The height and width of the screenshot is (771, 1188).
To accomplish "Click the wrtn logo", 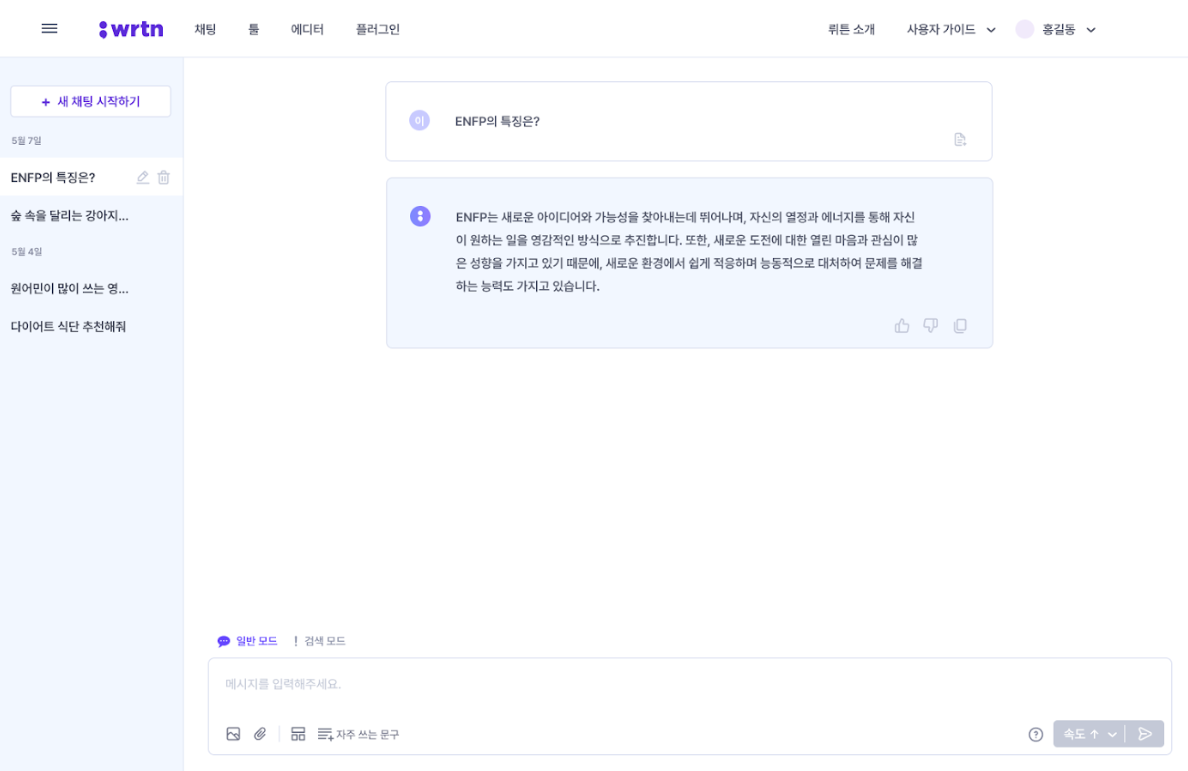I will coord(131,29).
